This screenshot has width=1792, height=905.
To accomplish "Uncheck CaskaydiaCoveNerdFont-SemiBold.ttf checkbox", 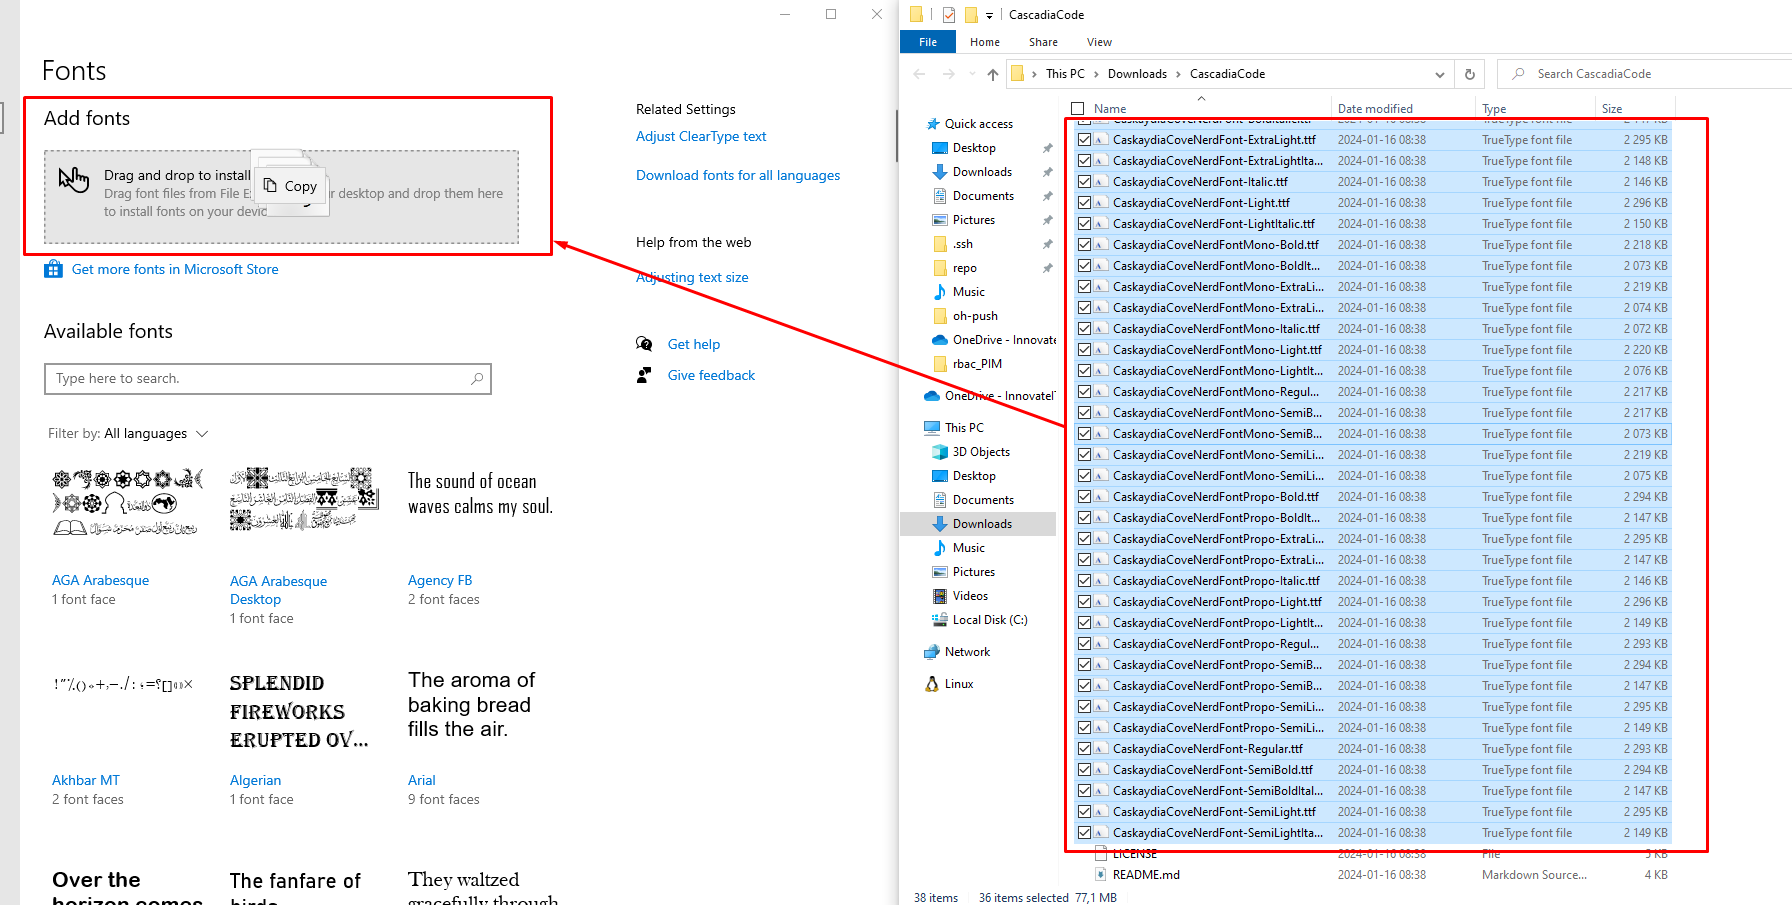I will tap(1084, 770).
